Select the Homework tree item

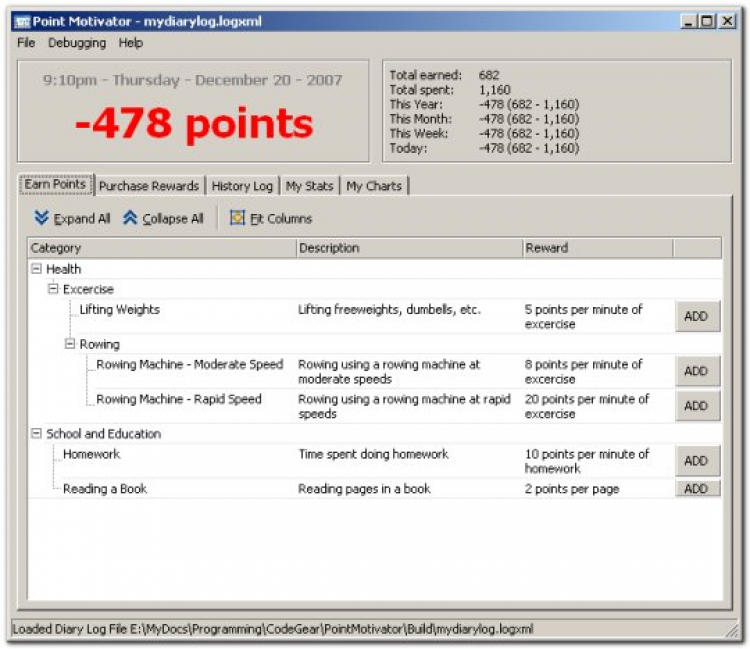(91, 454)
